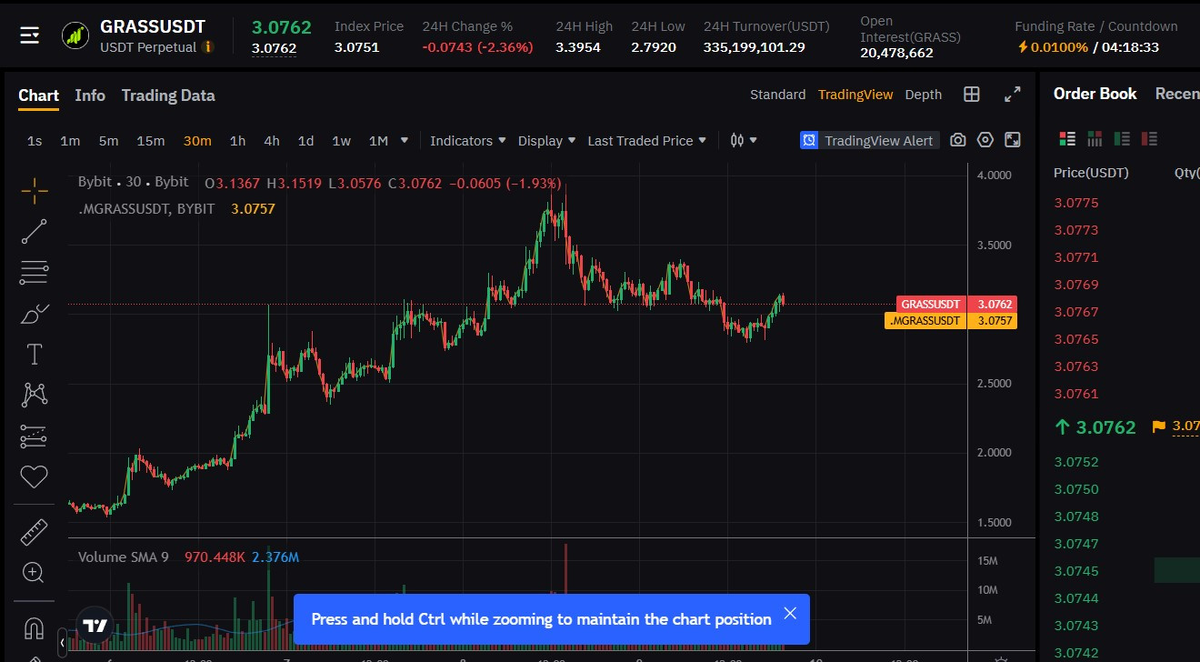The image size is (1200, 662).
Task: Click the Funding Rate / Countdown label
Action: click(x=1096, y=26)
